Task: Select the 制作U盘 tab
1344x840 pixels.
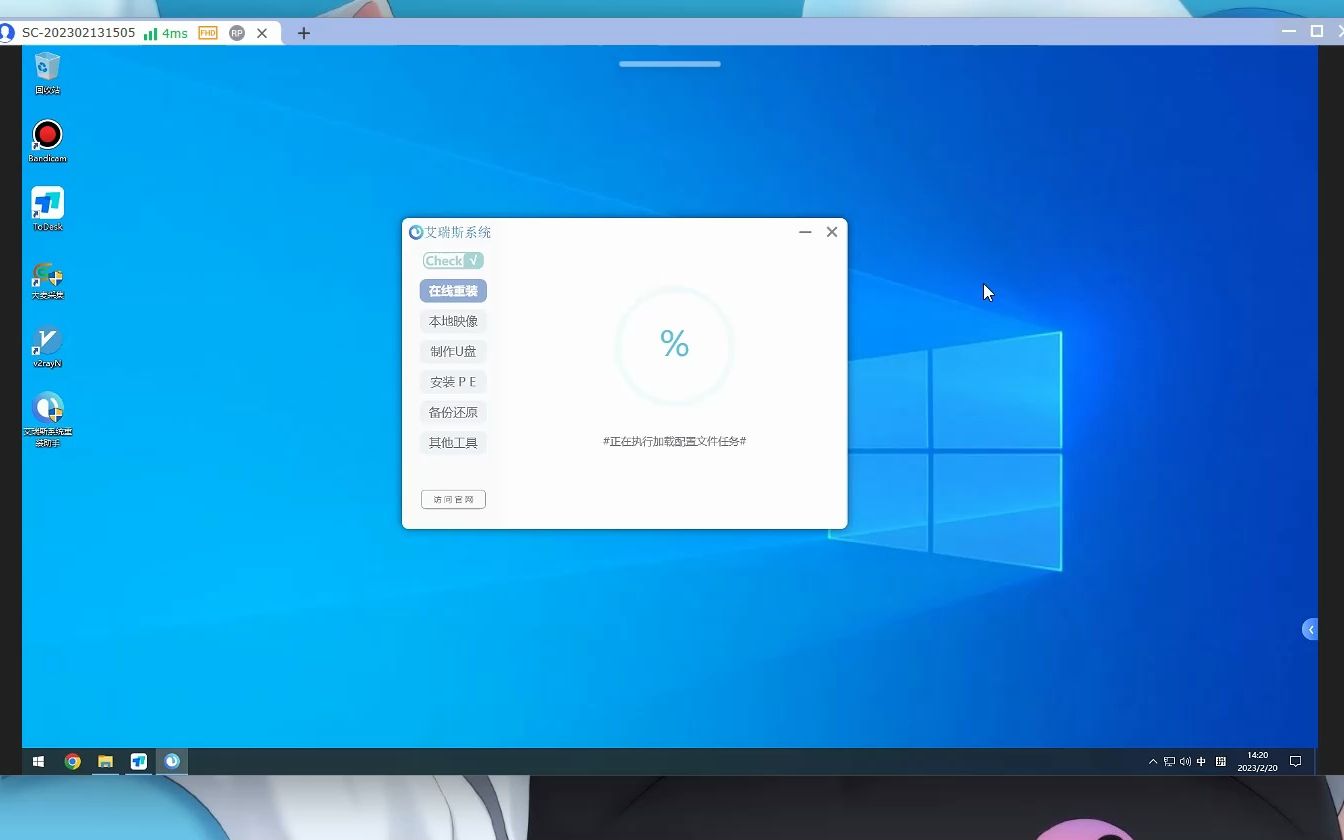Action: coord(453,351)
